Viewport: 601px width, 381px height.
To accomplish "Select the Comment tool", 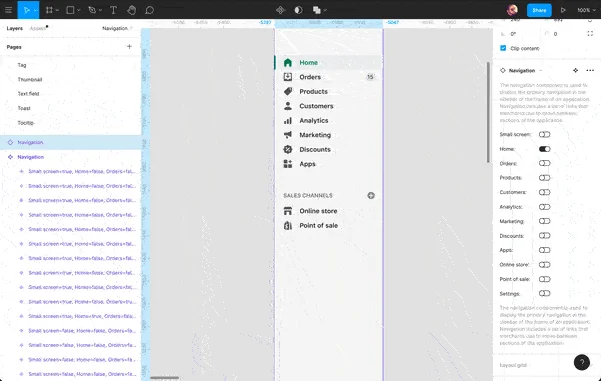I will click(x=149, y=10).
